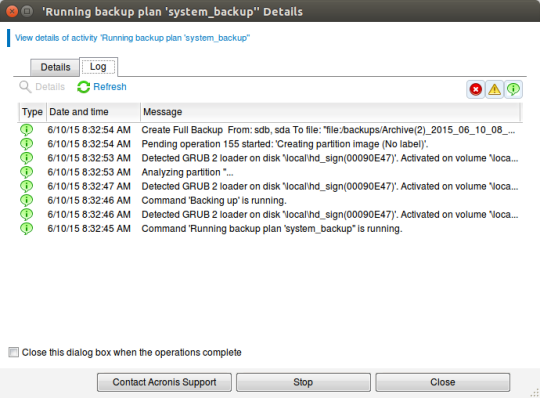Click the Details magnifier icon in toolbar
Screen dimensions: 540x398
[25, 87]
